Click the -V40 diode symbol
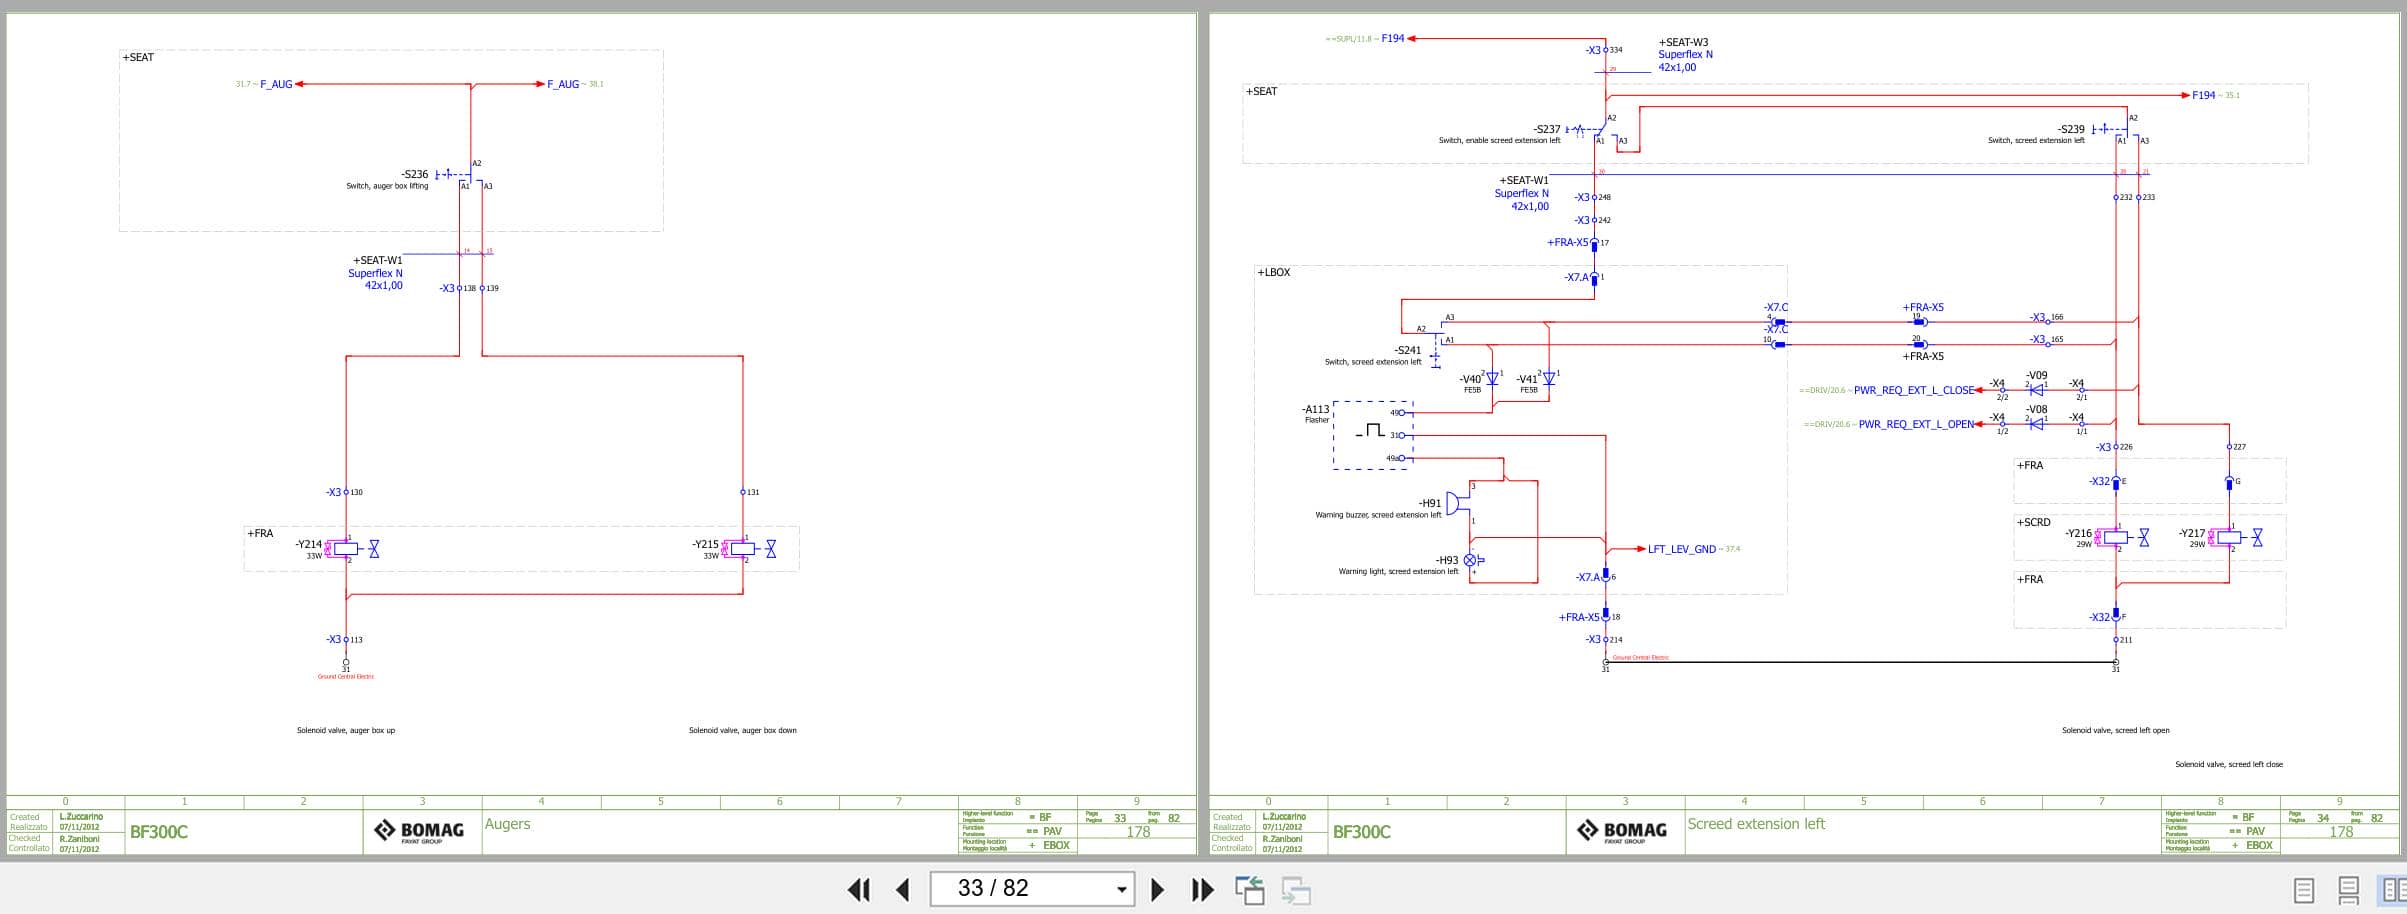The height and width of the screenshot is (914, 2407). pyautogui.click(x=1492, y=378)
